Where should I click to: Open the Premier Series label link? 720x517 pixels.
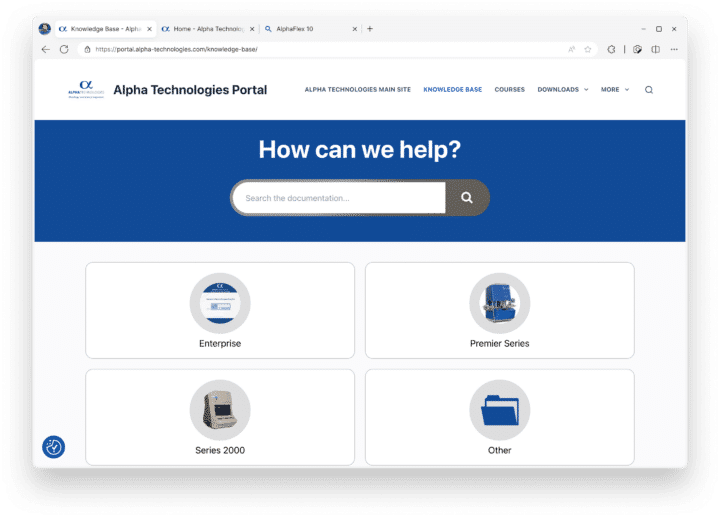(500, 343)
